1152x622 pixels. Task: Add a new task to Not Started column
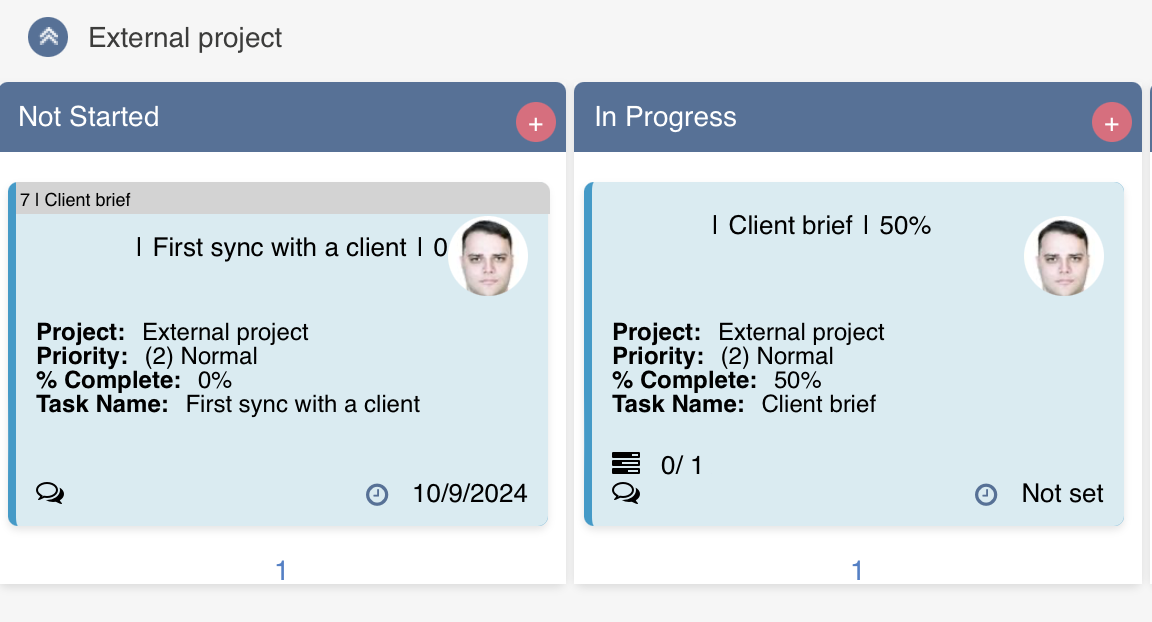[x=536, y=122]
